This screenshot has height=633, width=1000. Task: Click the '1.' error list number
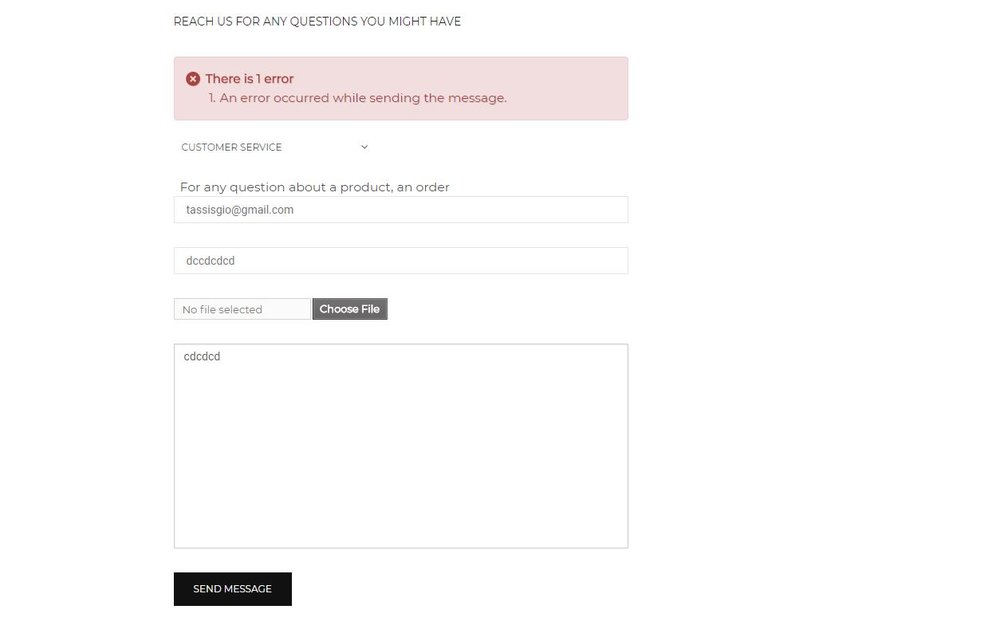(212, 98)
